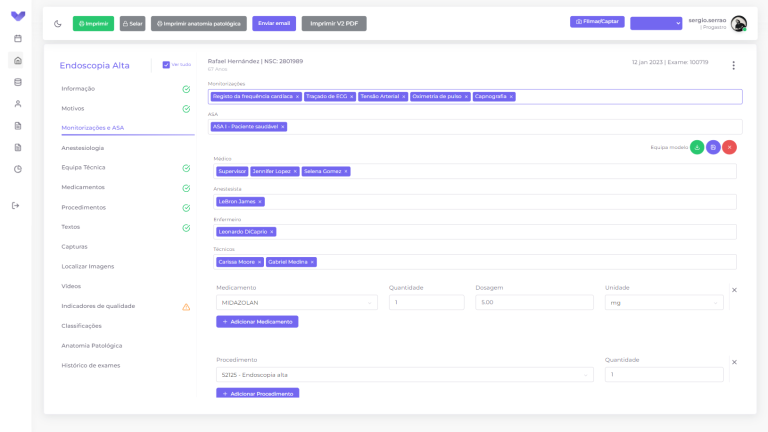This screenshot has width=768, height=432.
Task: Open the user profile icon in sidebar
Action: click(x=18, y=104)
